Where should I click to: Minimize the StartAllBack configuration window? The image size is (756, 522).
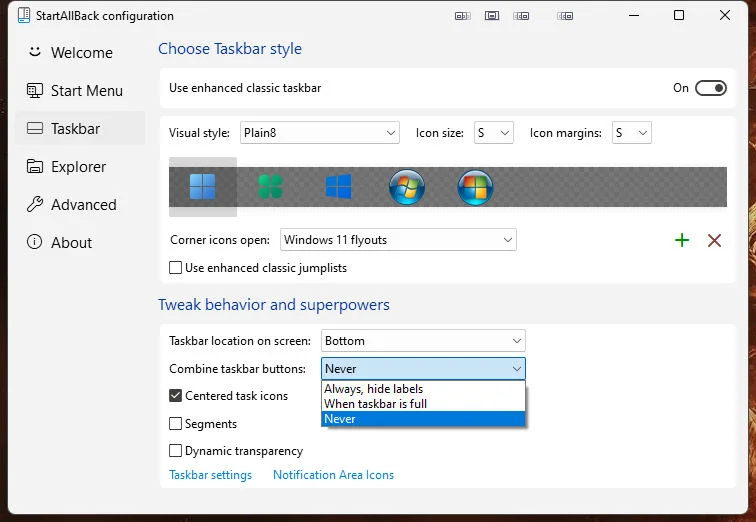[x=634, y=15]
